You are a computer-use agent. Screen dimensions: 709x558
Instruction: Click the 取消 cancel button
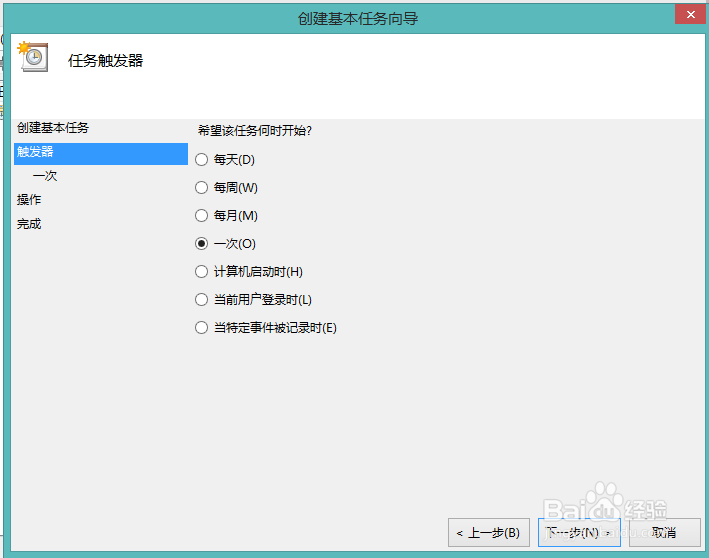[665, 533]
